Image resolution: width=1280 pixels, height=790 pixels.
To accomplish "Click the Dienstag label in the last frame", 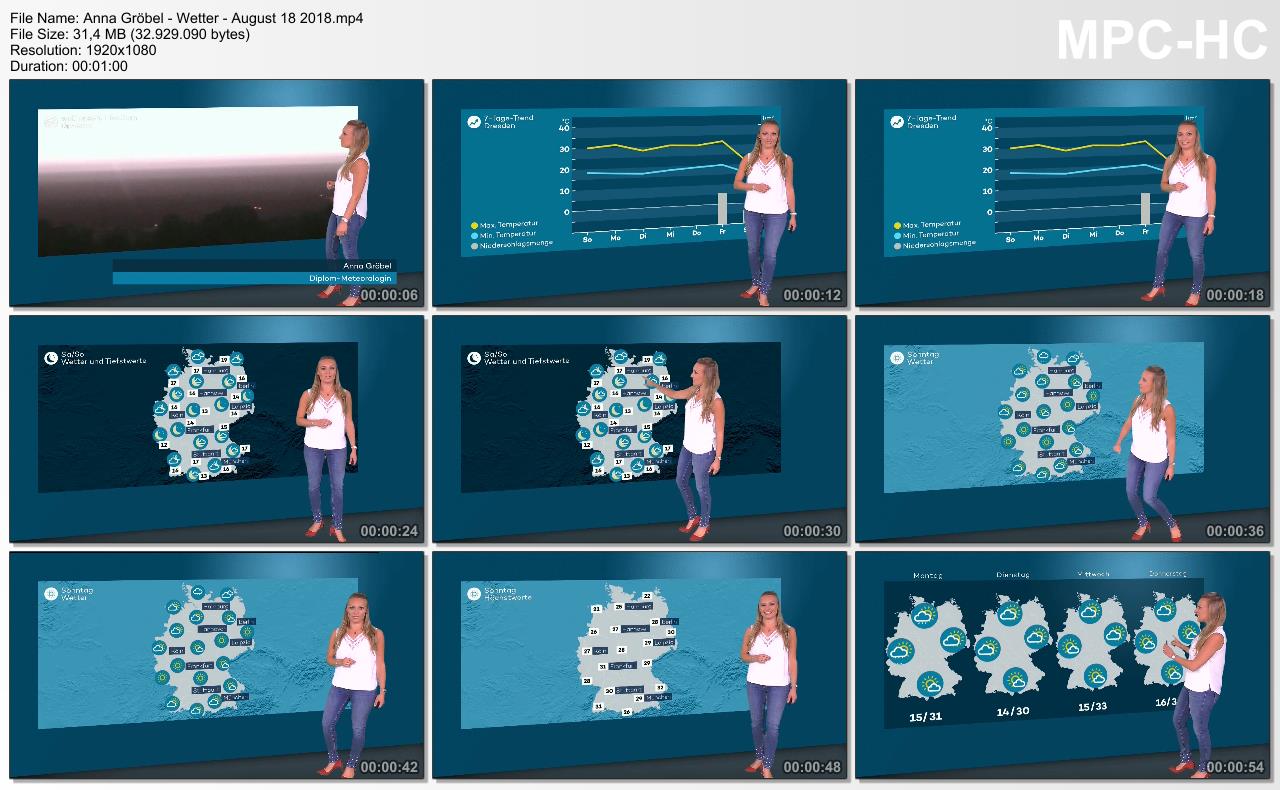I will [1011, 575].
